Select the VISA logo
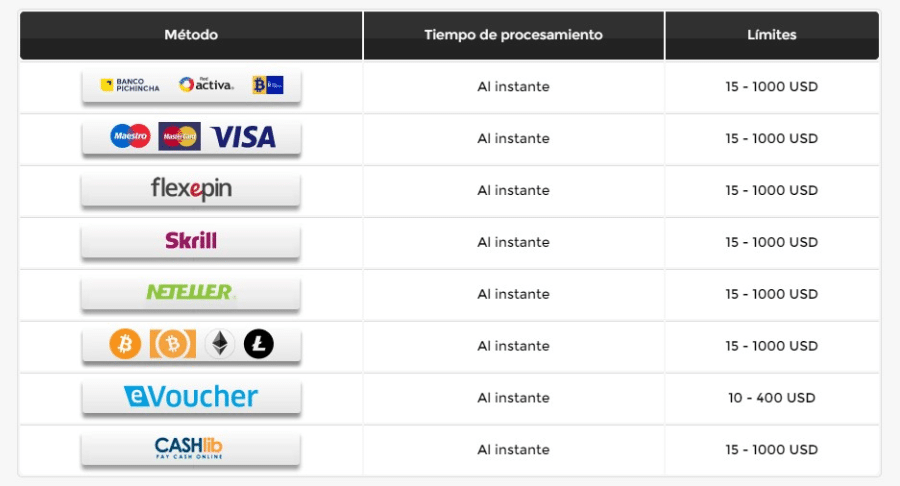The width and height of the screenshot is (900, 486). coord(243,137)
